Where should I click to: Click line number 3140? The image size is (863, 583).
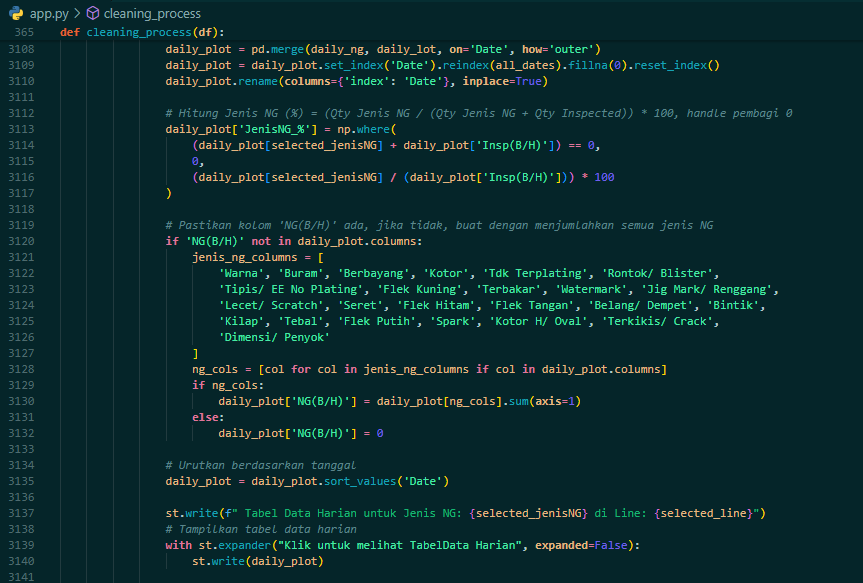click(x=21, y=561)
